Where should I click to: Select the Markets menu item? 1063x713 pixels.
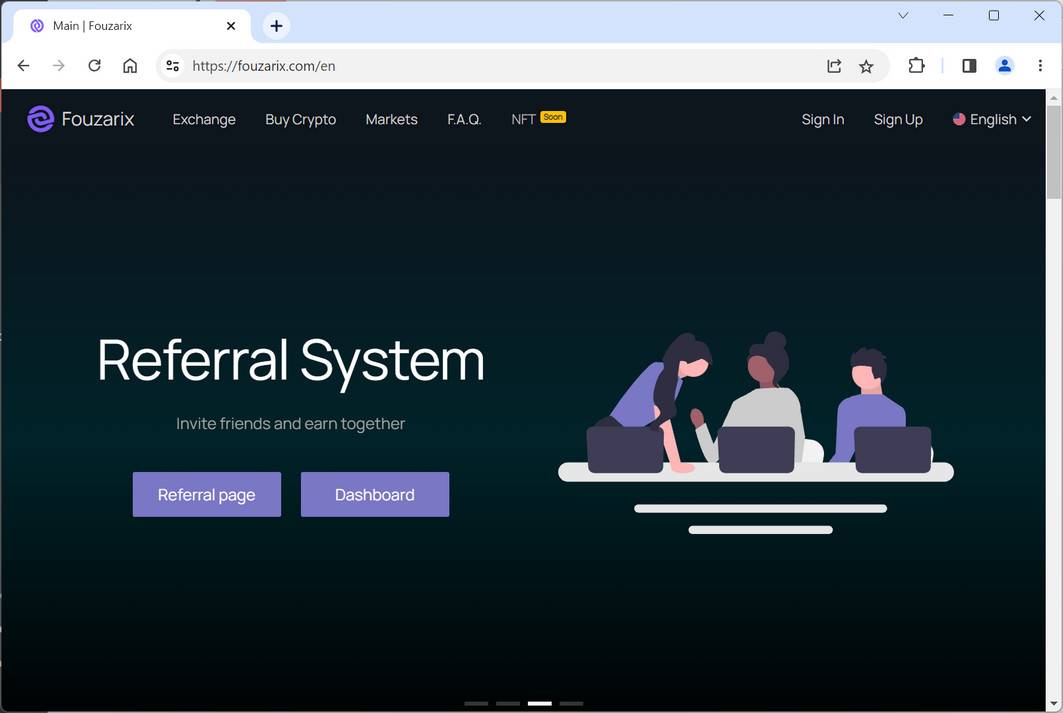click(x=391, y=119)
